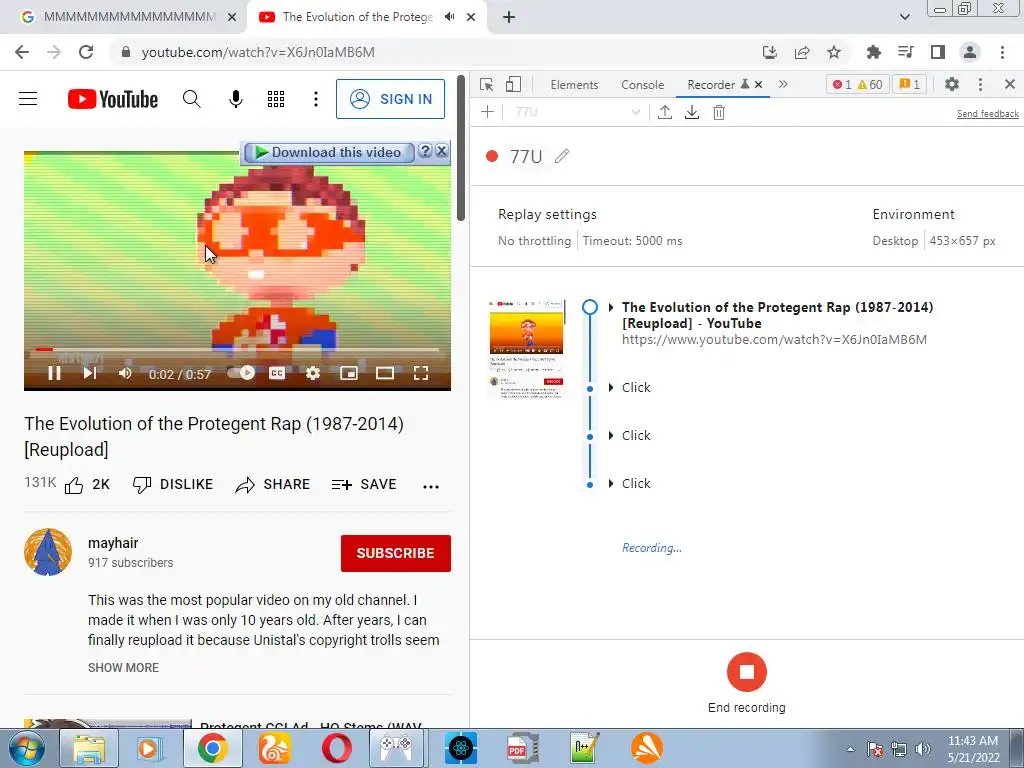Expand the Protegent Rap navigation step
Image resolution: width=1024 pixels, height=768 pixels.
[x=611, y=307]
